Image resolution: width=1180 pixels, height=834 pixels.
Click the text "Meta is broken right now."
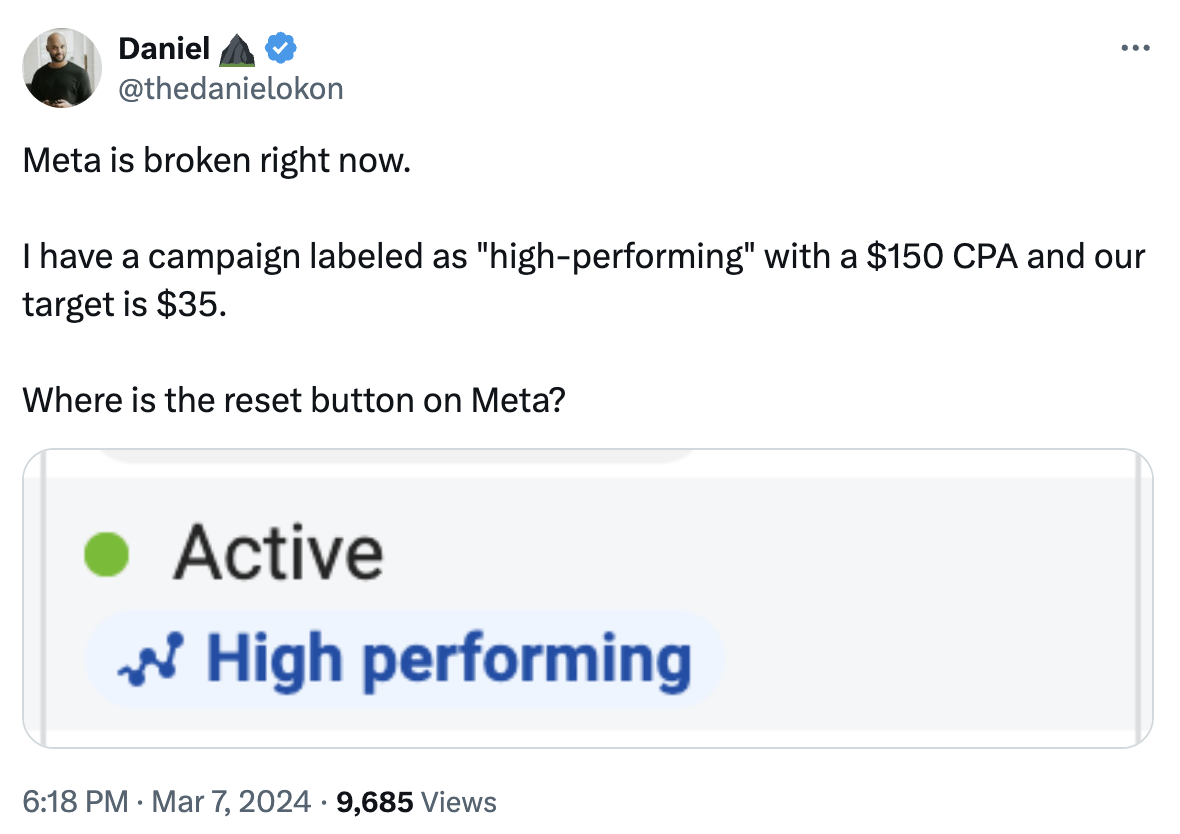(217, 160)
